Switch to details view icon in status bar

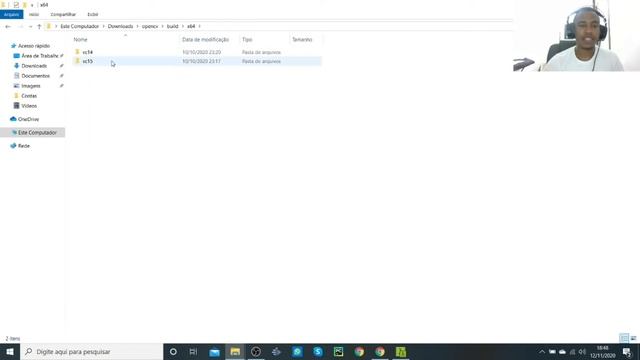624,338
